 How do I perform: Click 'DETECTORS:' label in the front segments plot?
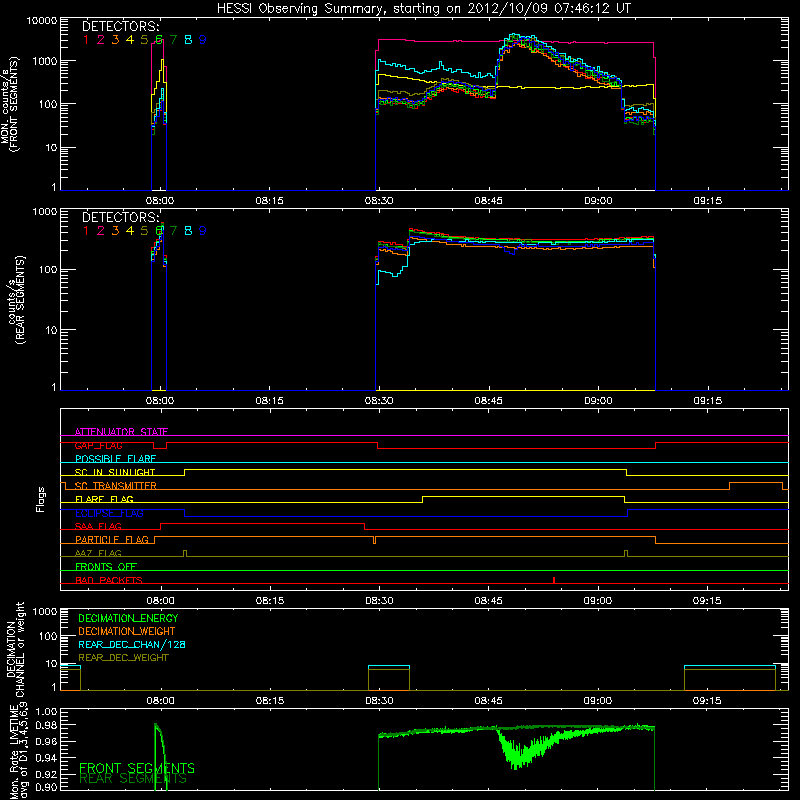tap(121, 27)
